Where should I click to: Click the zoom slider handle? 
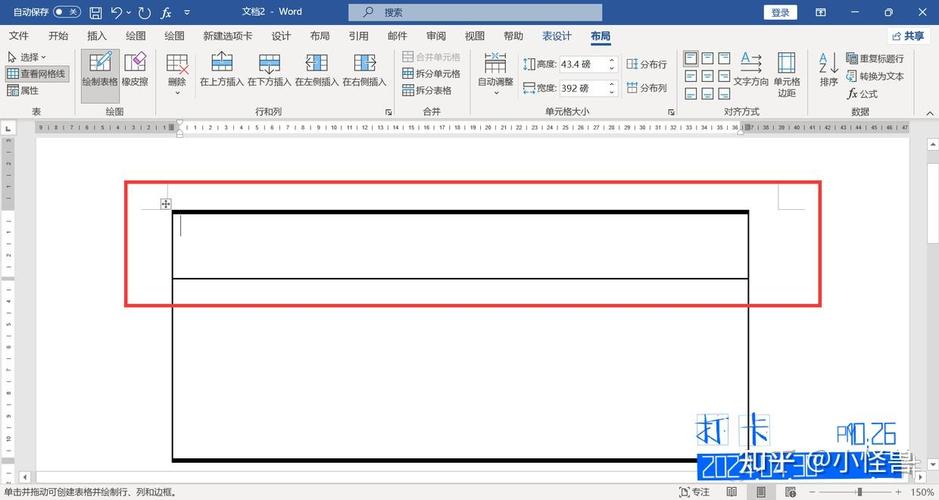859,492
